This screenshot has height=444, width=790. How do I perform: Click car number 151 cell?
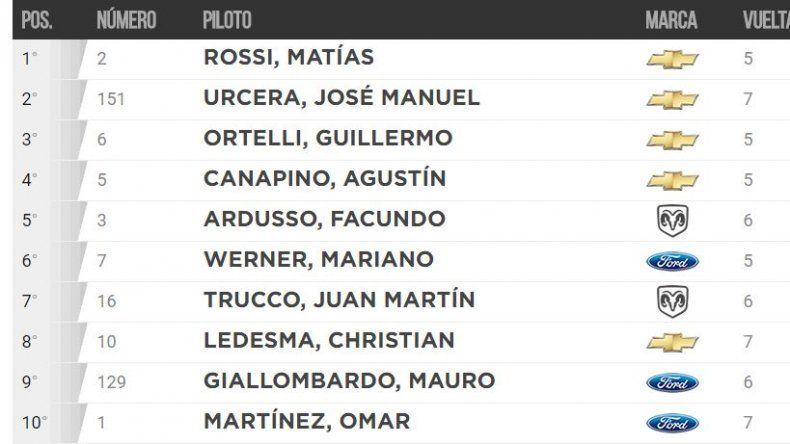click(111, 99)
